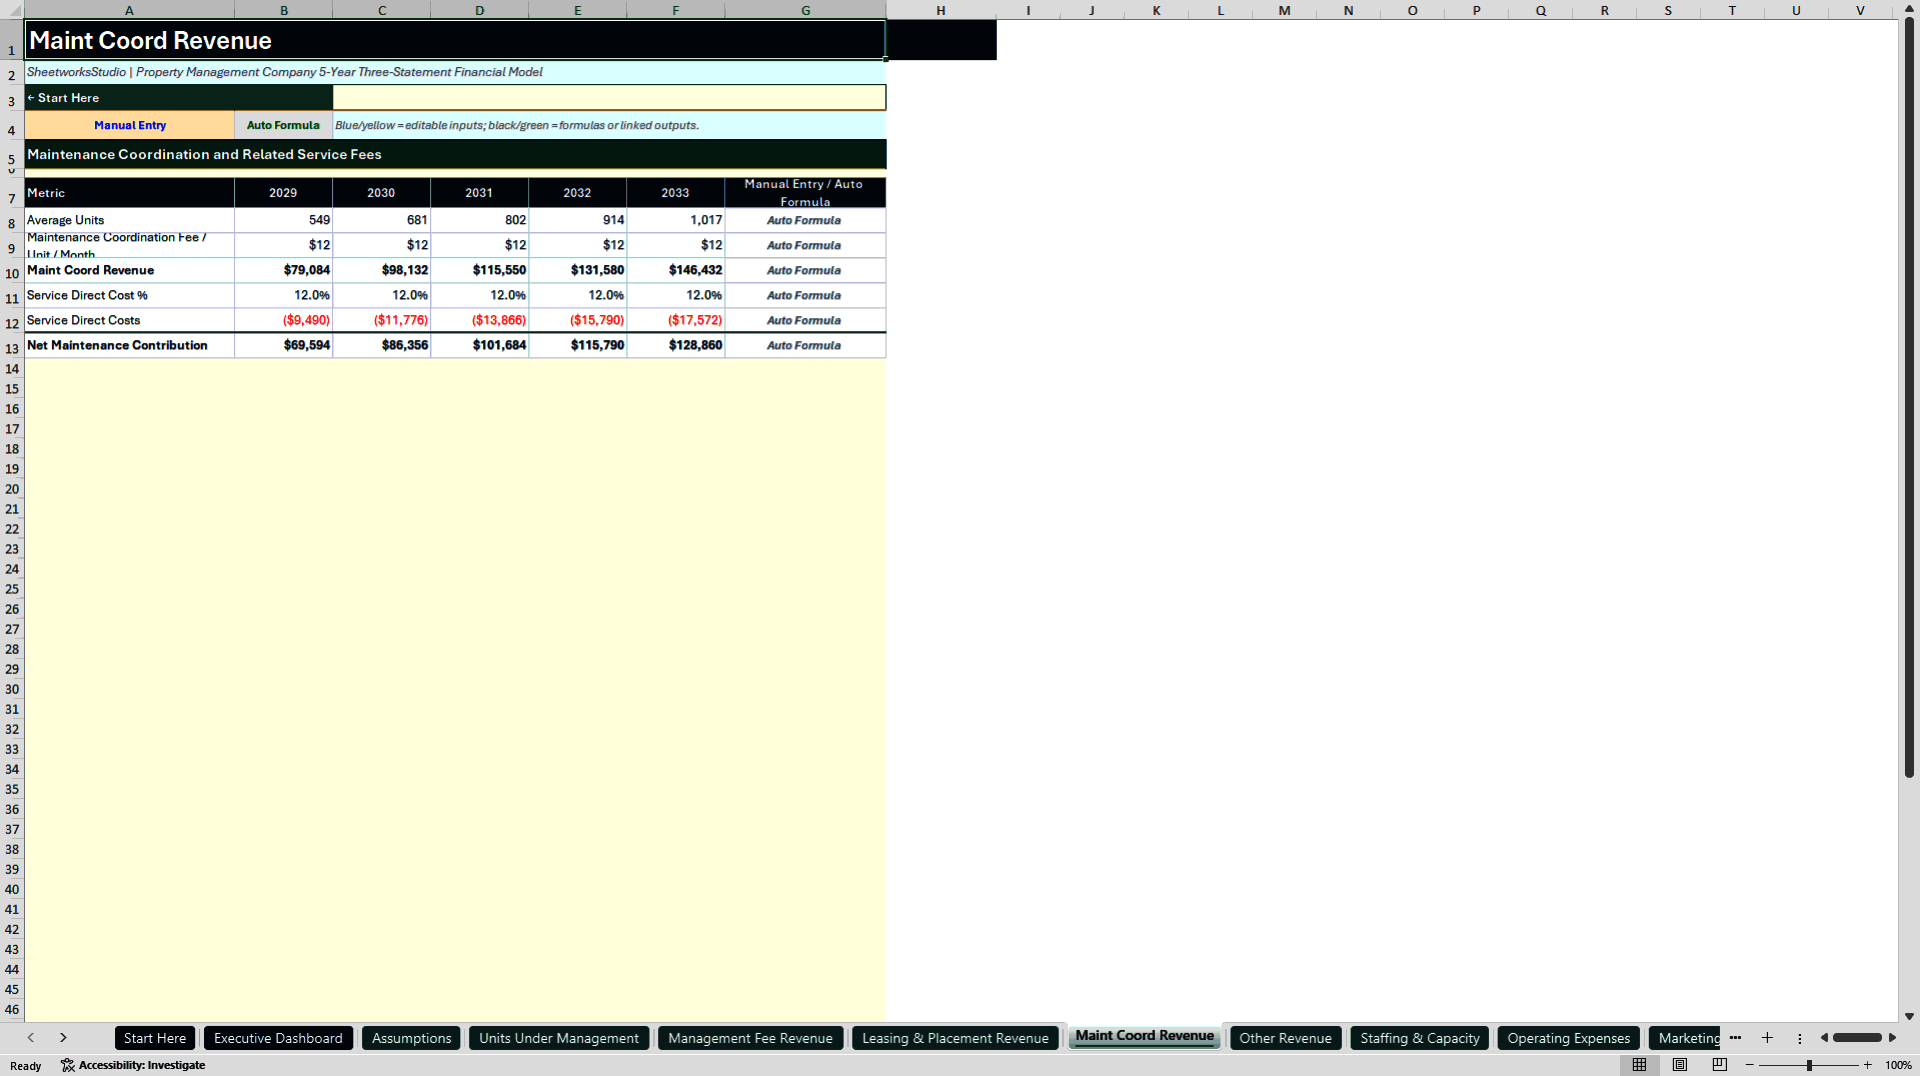Click the zoom in plus button

pos(1868,1065)
